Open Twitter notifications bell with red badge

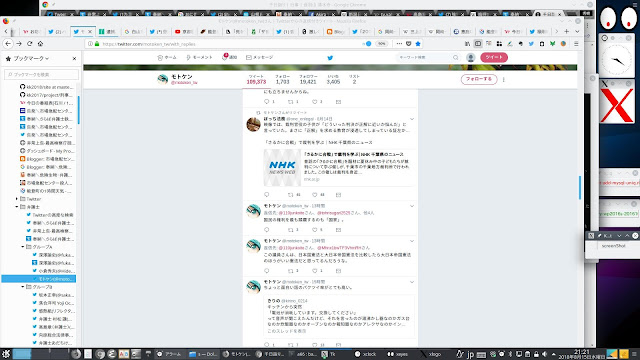(x=229, y=57)
